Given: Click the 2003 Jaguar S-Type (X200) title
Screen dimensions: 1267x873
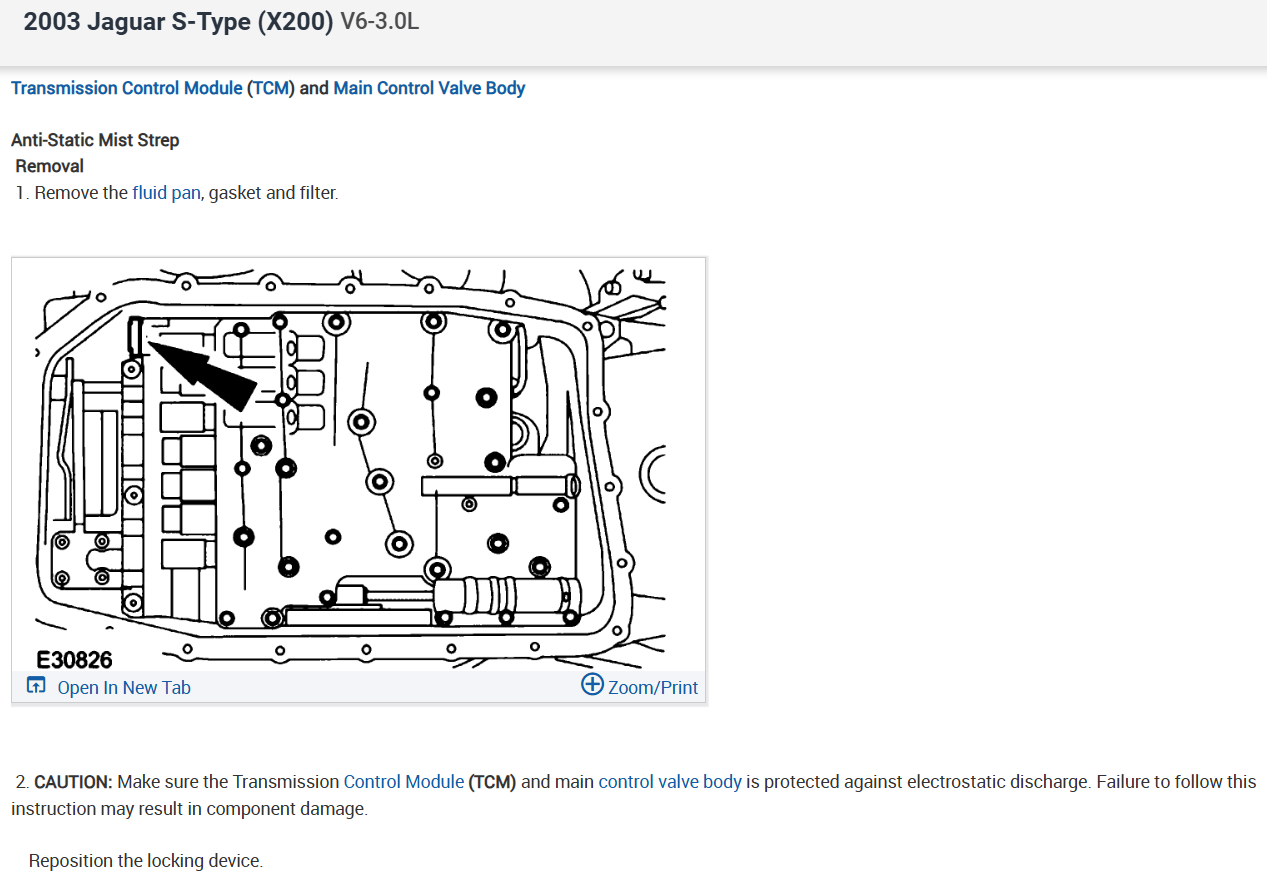Looking at the screenshot, I should click(x=178, y=22).
